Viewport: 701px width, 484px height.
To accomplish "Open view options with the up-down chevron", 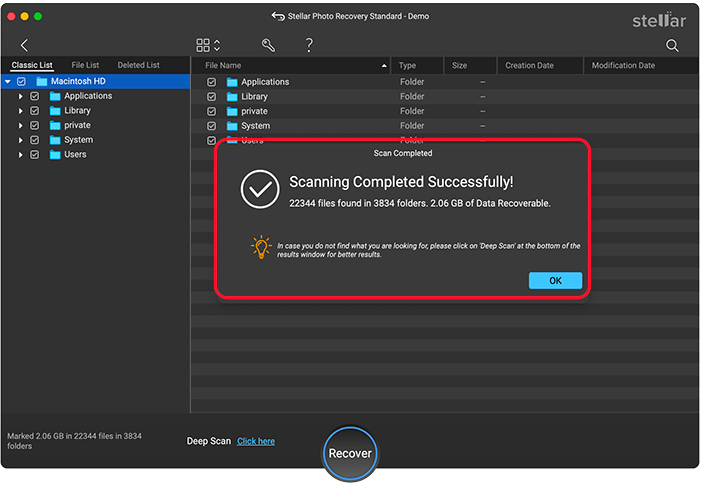I will point(217,45).
